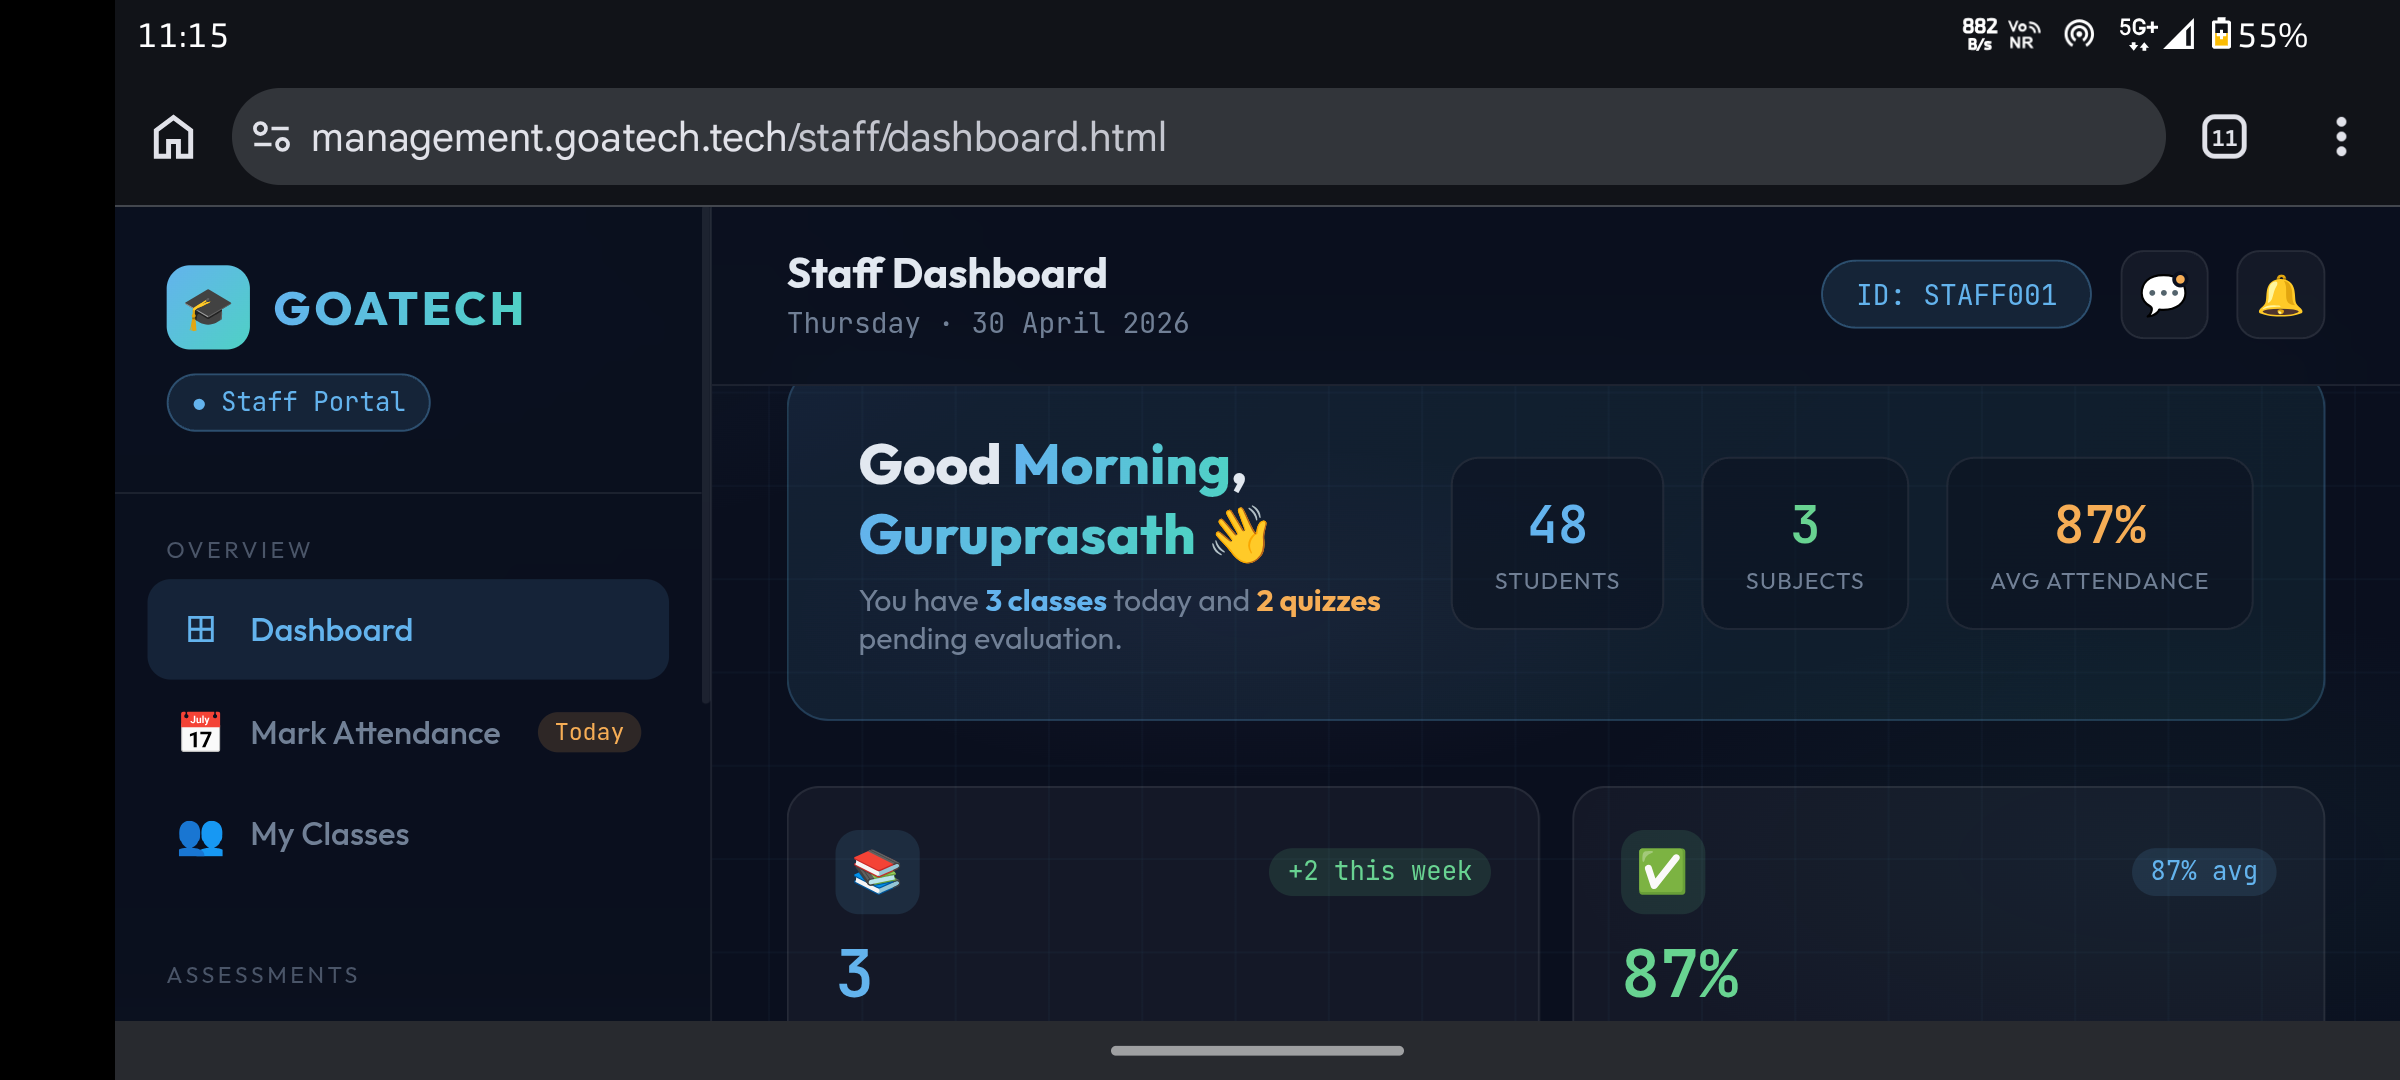This screenshot has height=1080, width=2400.
Task: Open the browser three-dot menu
Action: pyautogui.click(x=2341, y=137)
